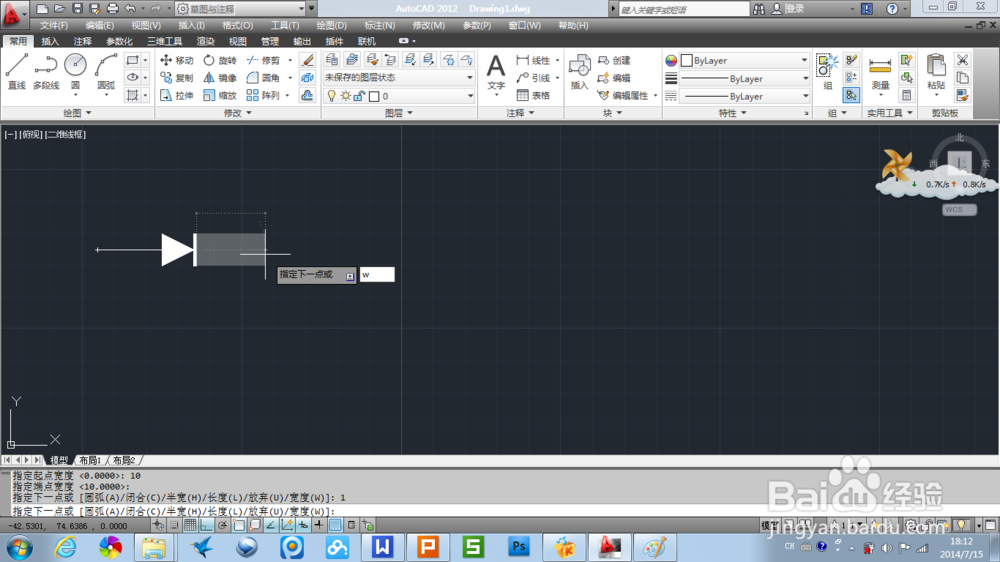Viewport: 1000px width, 562px height.
Task: Expand the 绘图 panel
Action: click(x=77, y=113)
